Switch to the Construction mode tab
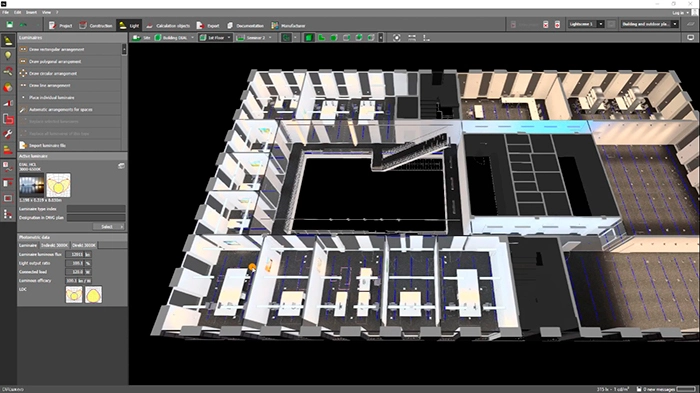Screen dimensions: 700x393 click(96, 25)
